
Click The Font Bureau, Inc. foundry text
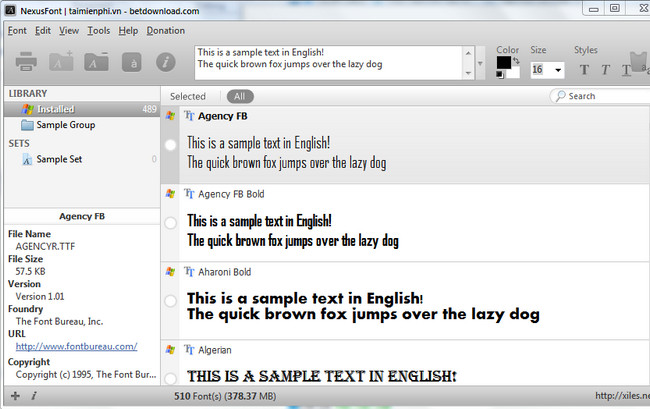(59, 321)
